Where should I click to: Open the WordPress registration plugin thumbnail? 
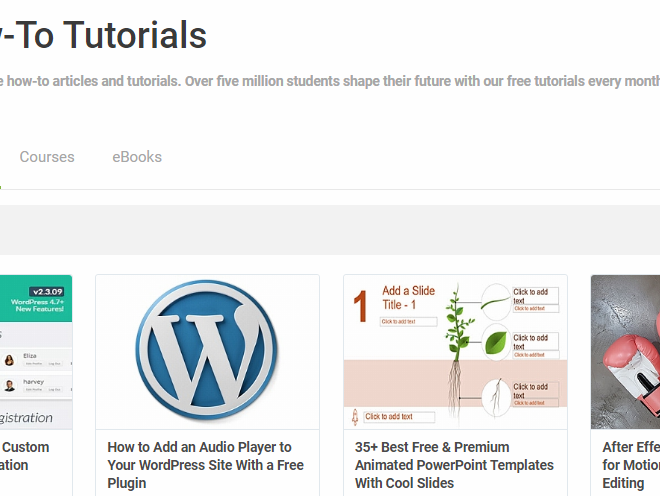(x=36, y=352)
